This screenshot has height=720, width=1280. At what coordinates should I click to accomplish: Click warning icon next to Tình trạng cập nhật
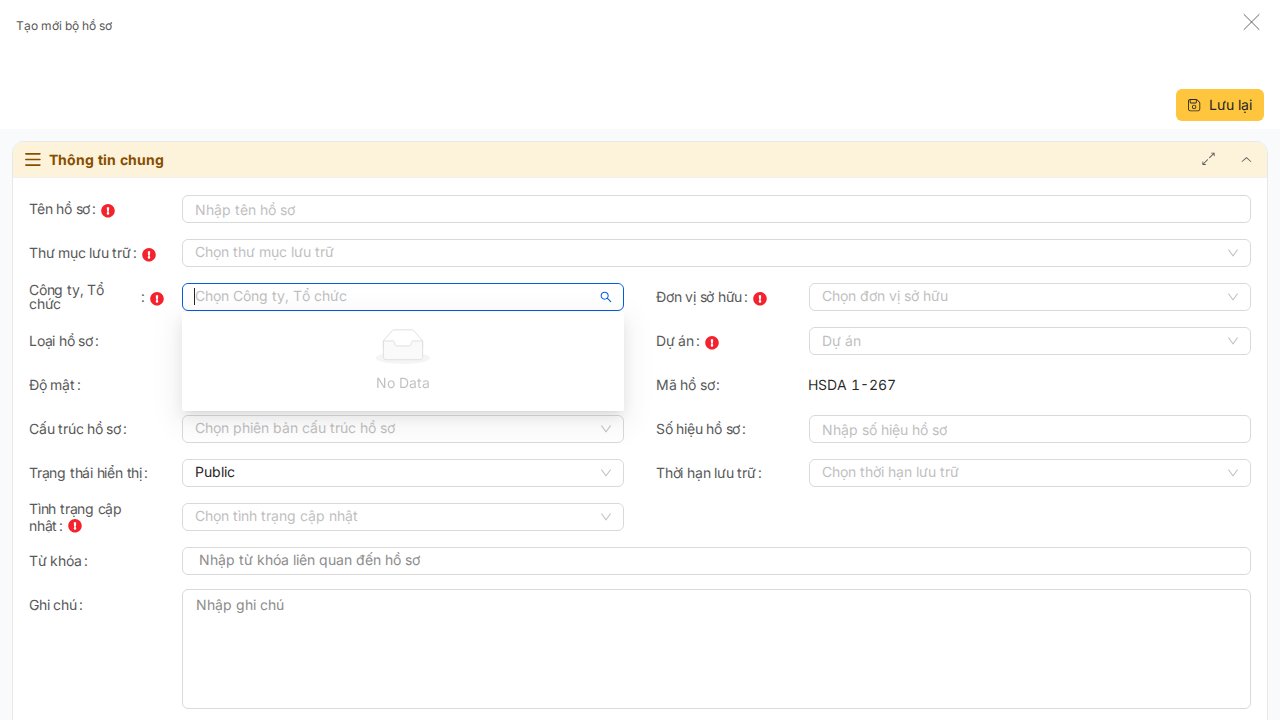(x=75, y=526)
